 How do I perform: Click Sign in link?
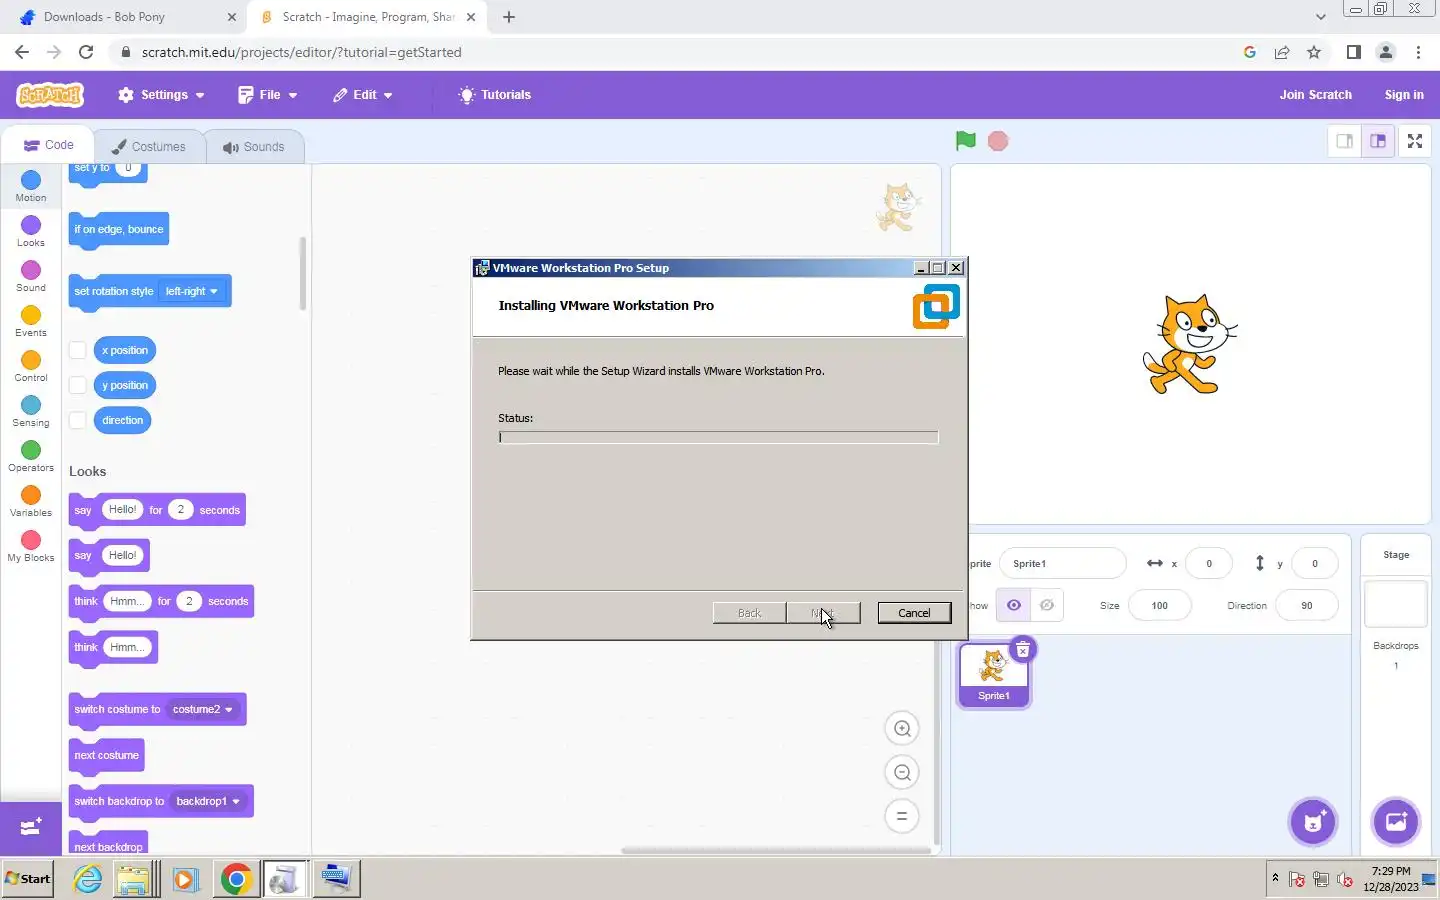[1404, 95]
